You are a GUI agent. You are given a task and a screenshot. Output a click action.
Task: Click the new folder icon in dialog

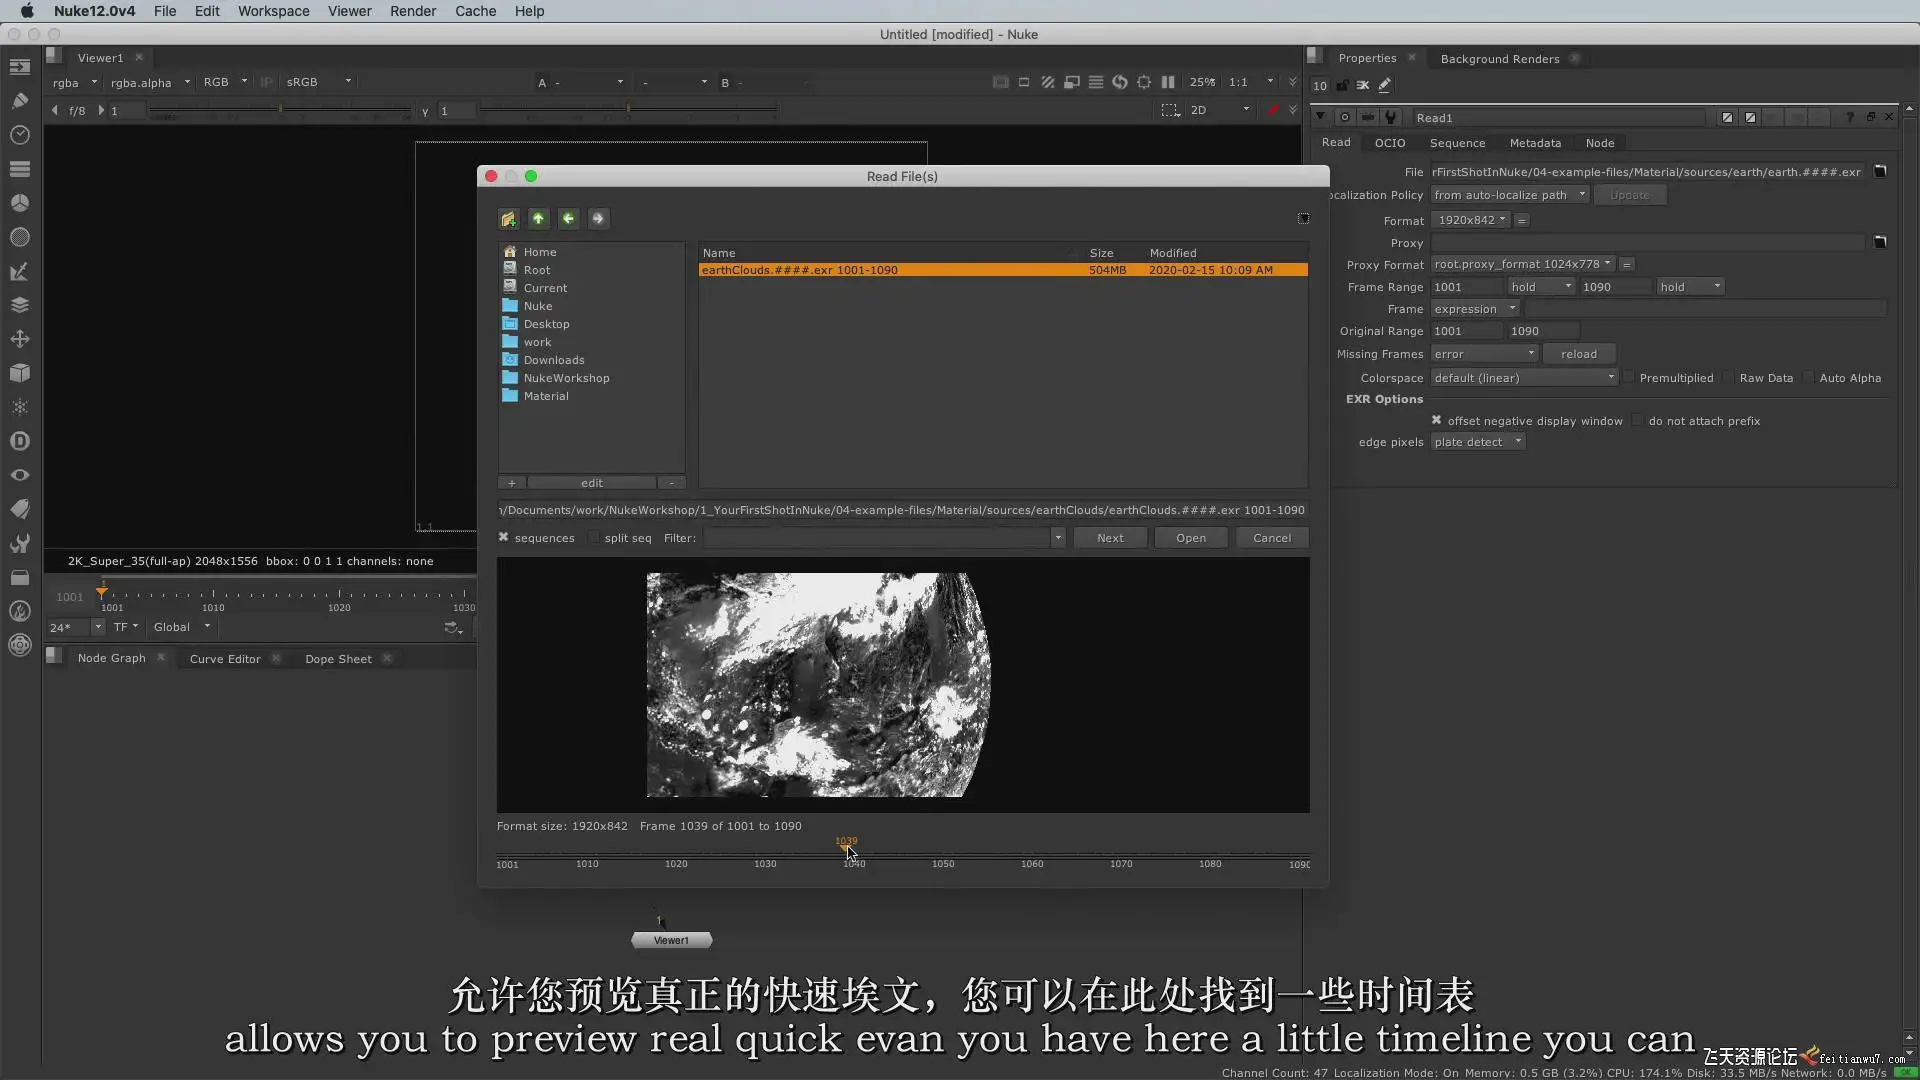(x=509, y=218)
